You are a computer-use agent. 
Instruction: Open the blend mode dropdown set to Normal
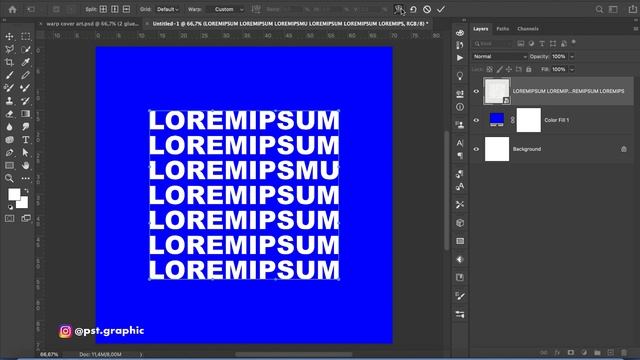point(500,56)
